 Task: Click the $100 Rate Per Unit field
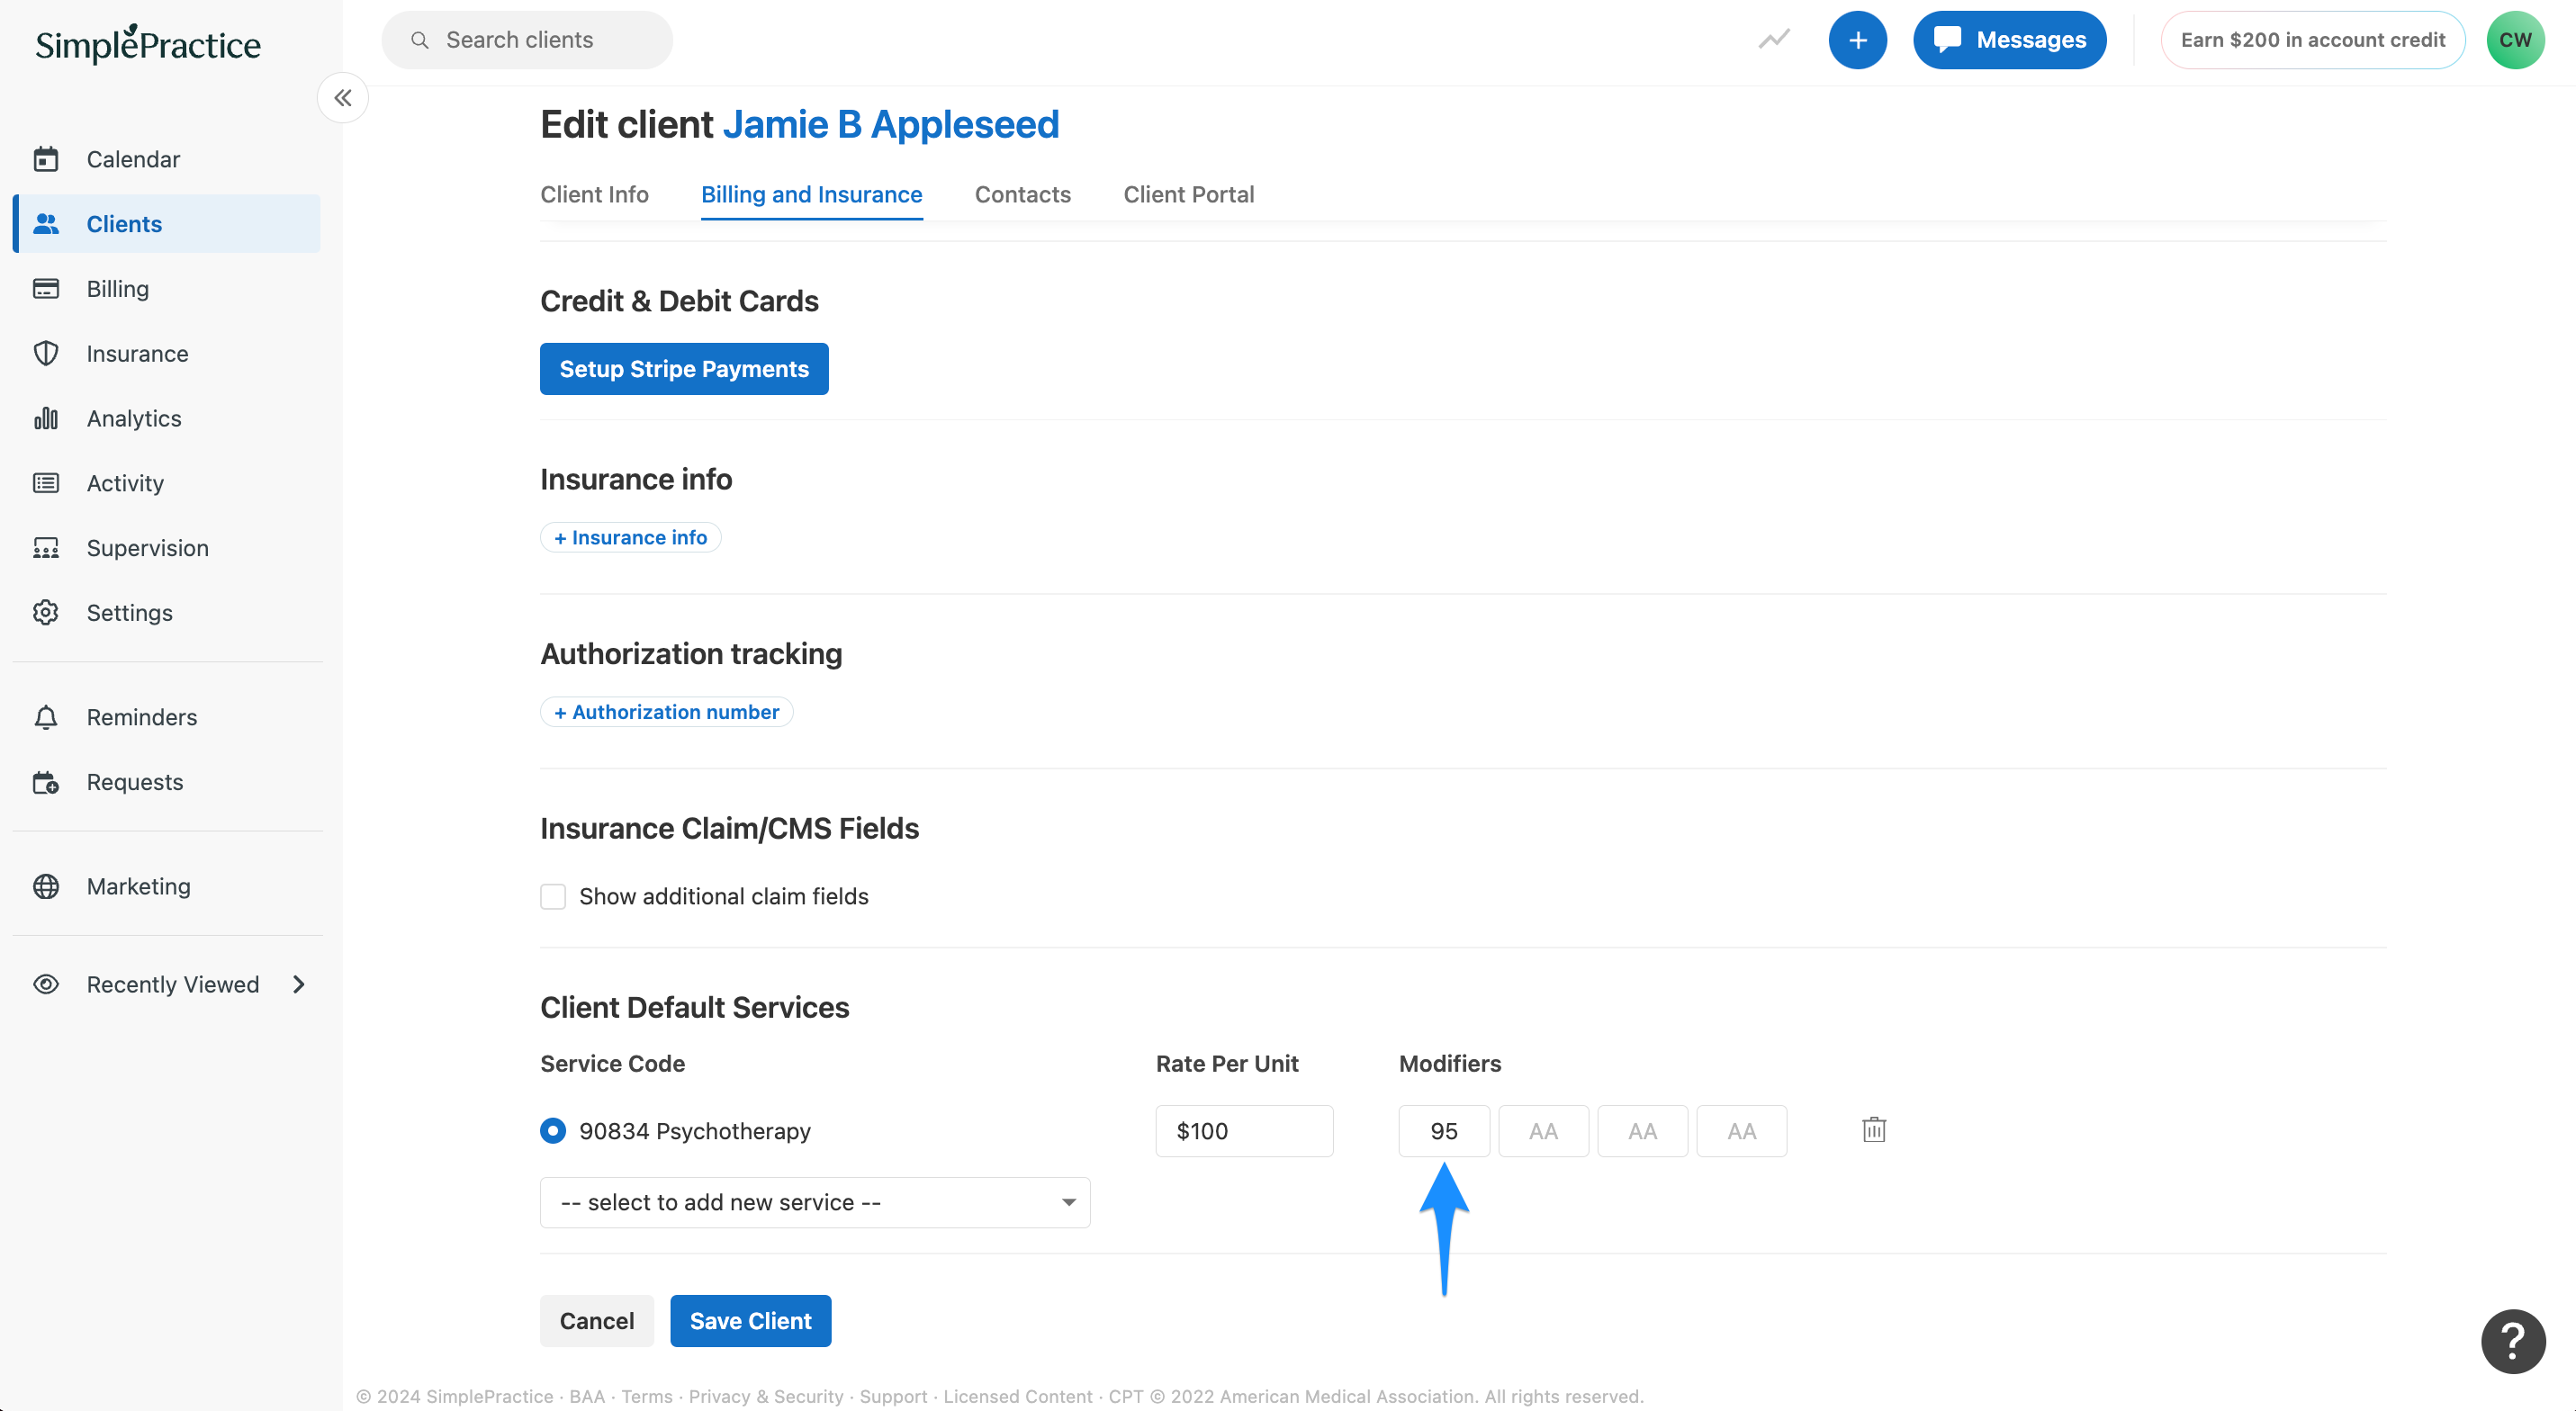(x=1244, y=1131)
